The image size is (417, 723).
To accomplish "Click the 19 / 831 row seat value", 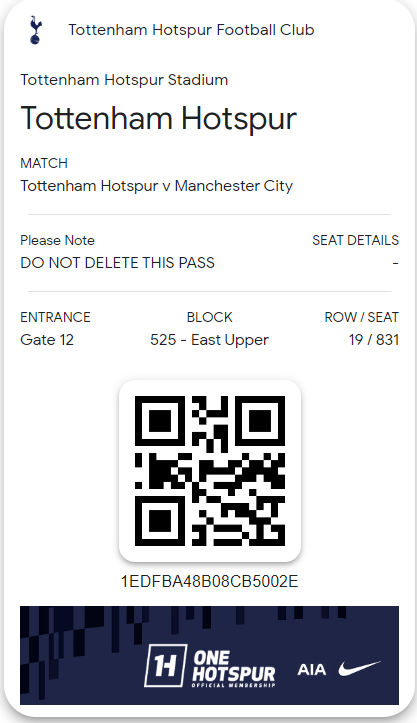I will 374,340.
